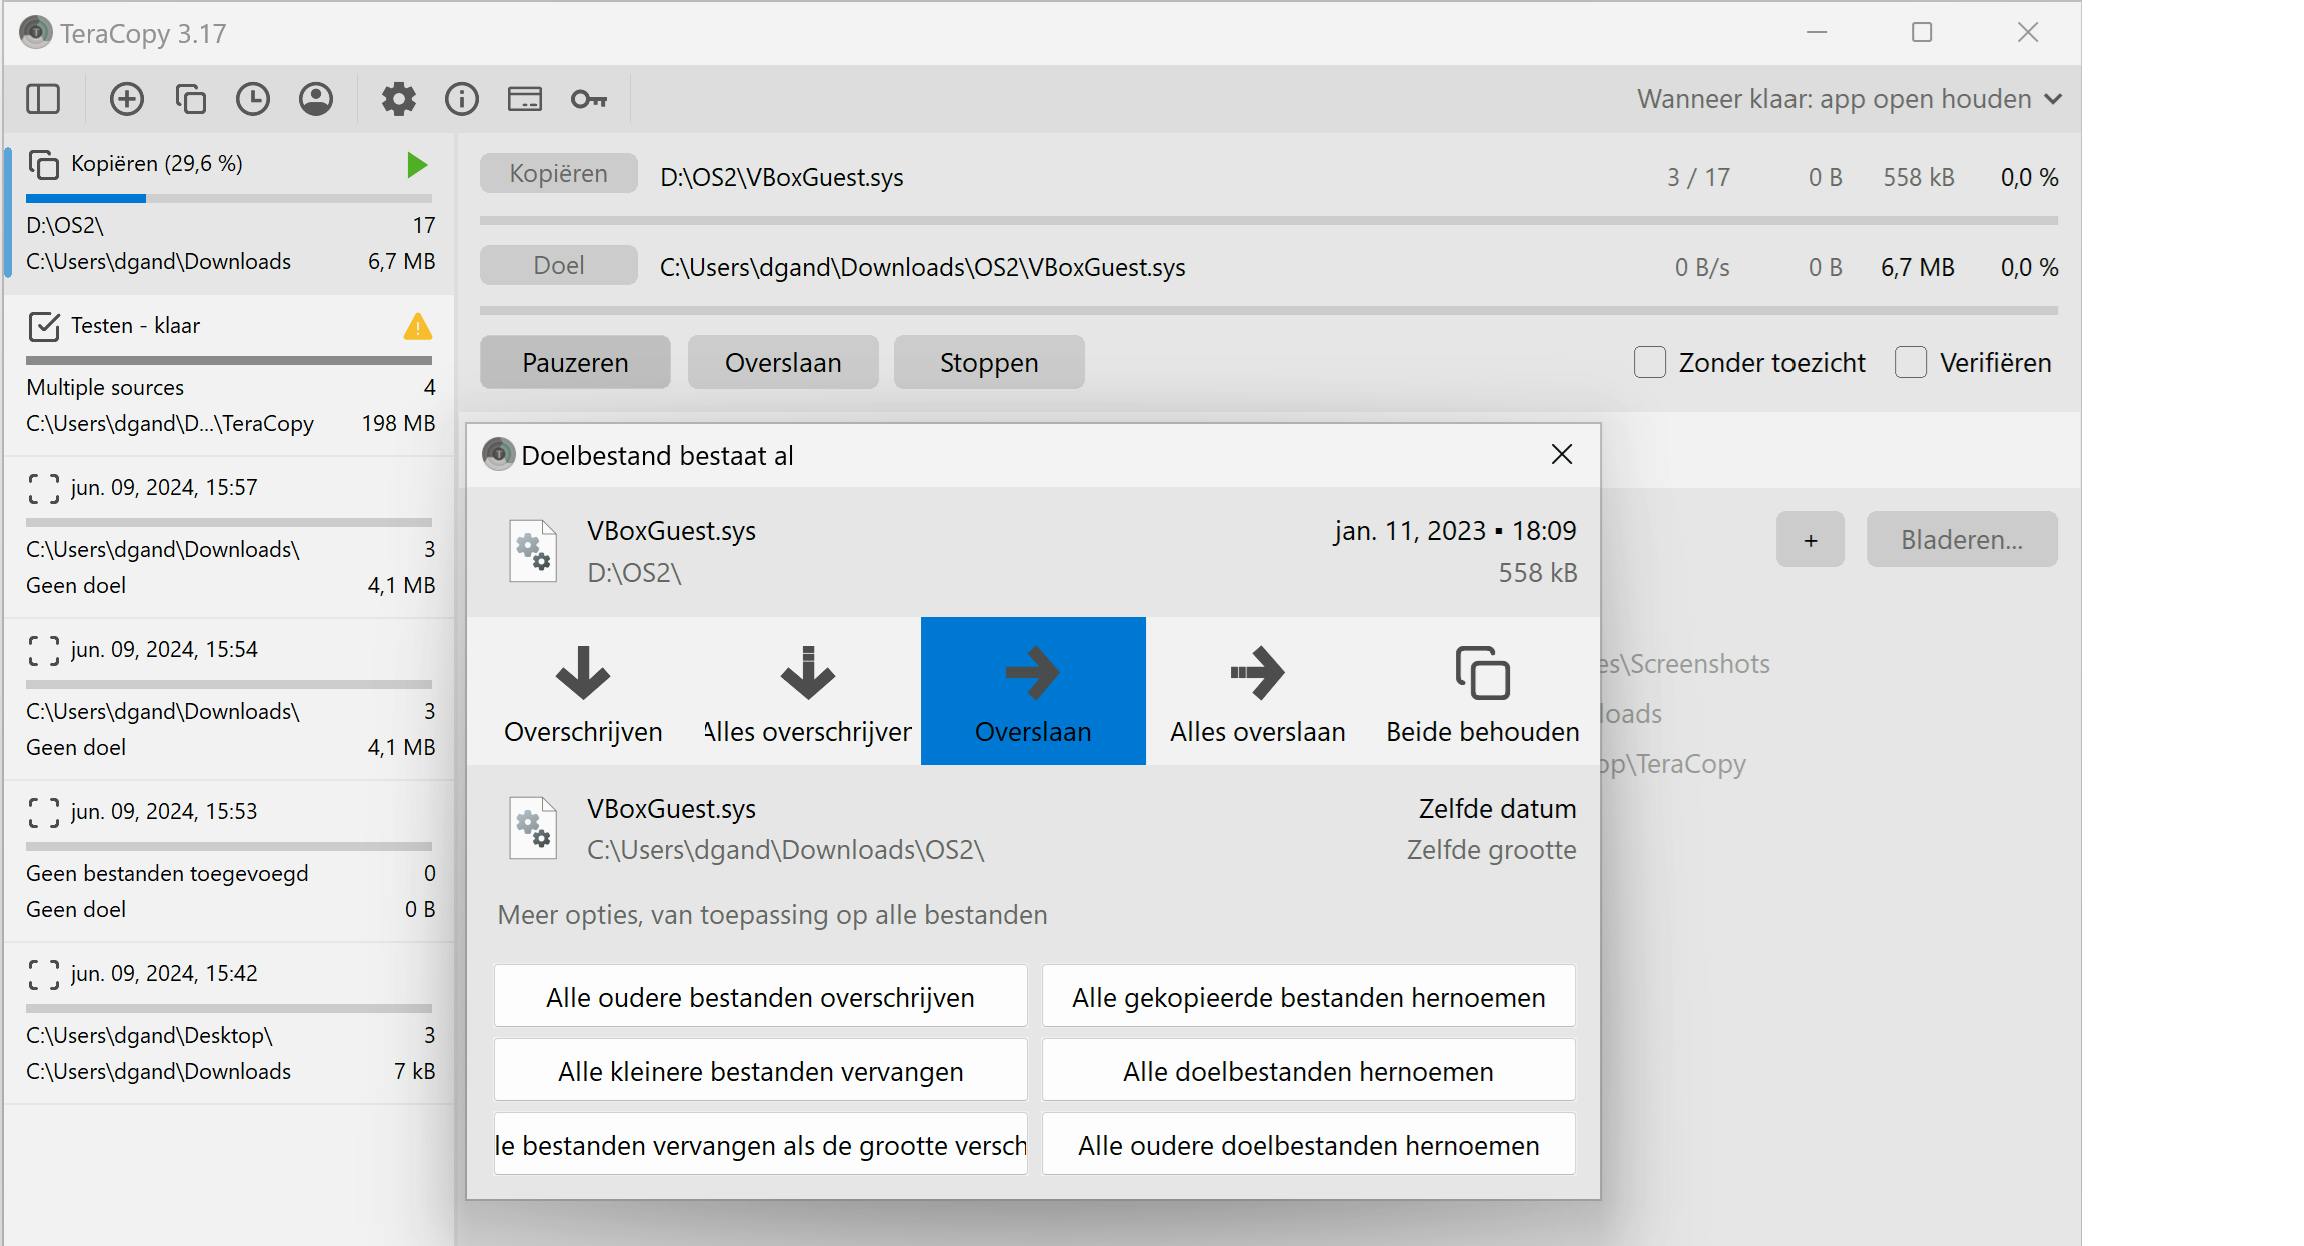Open settings gear icon
The width and height of the screenshot is (2304, 1246).
point(398,99)
